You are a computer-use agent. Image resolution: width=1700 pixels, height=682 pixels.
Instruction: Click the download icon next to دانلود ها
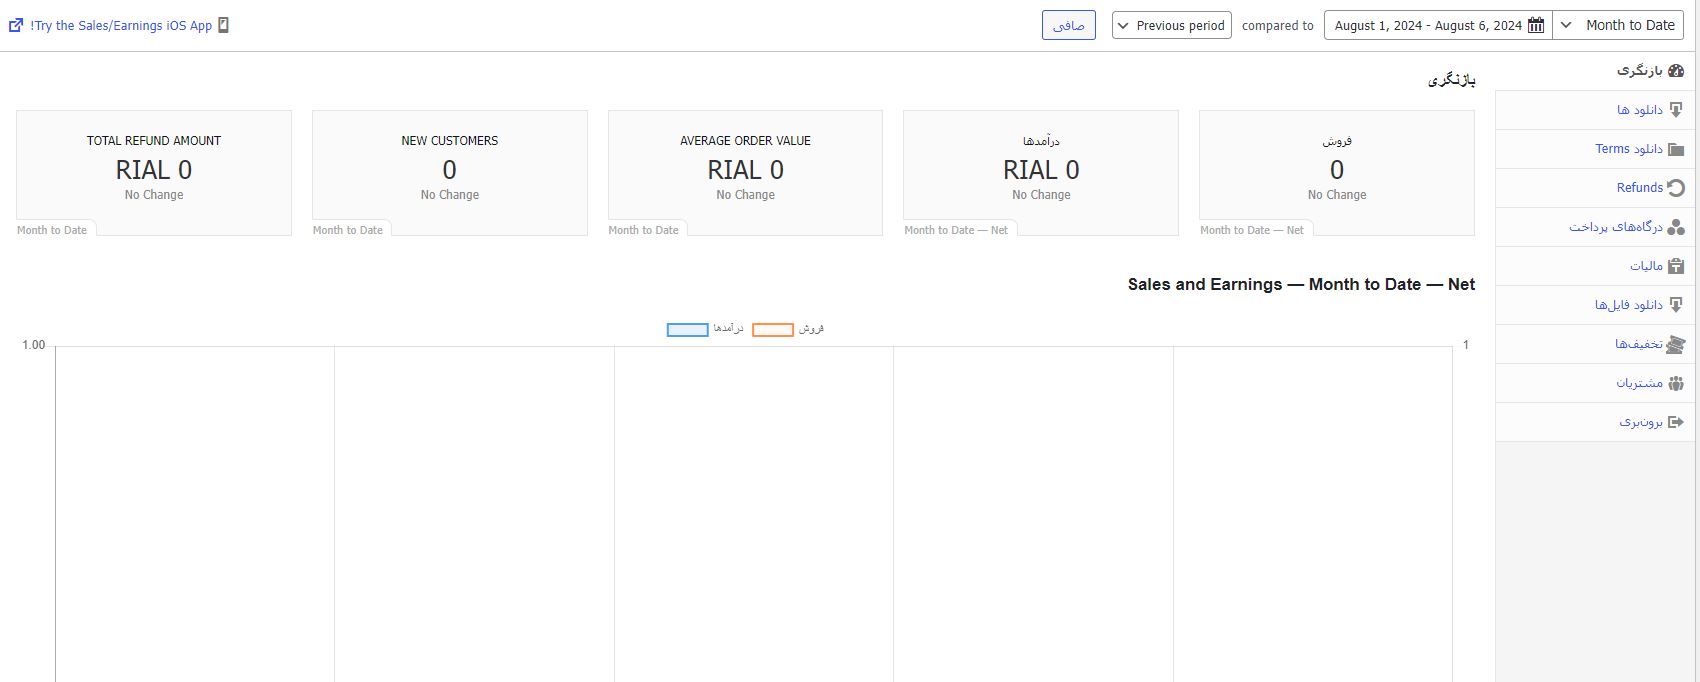1676,110
